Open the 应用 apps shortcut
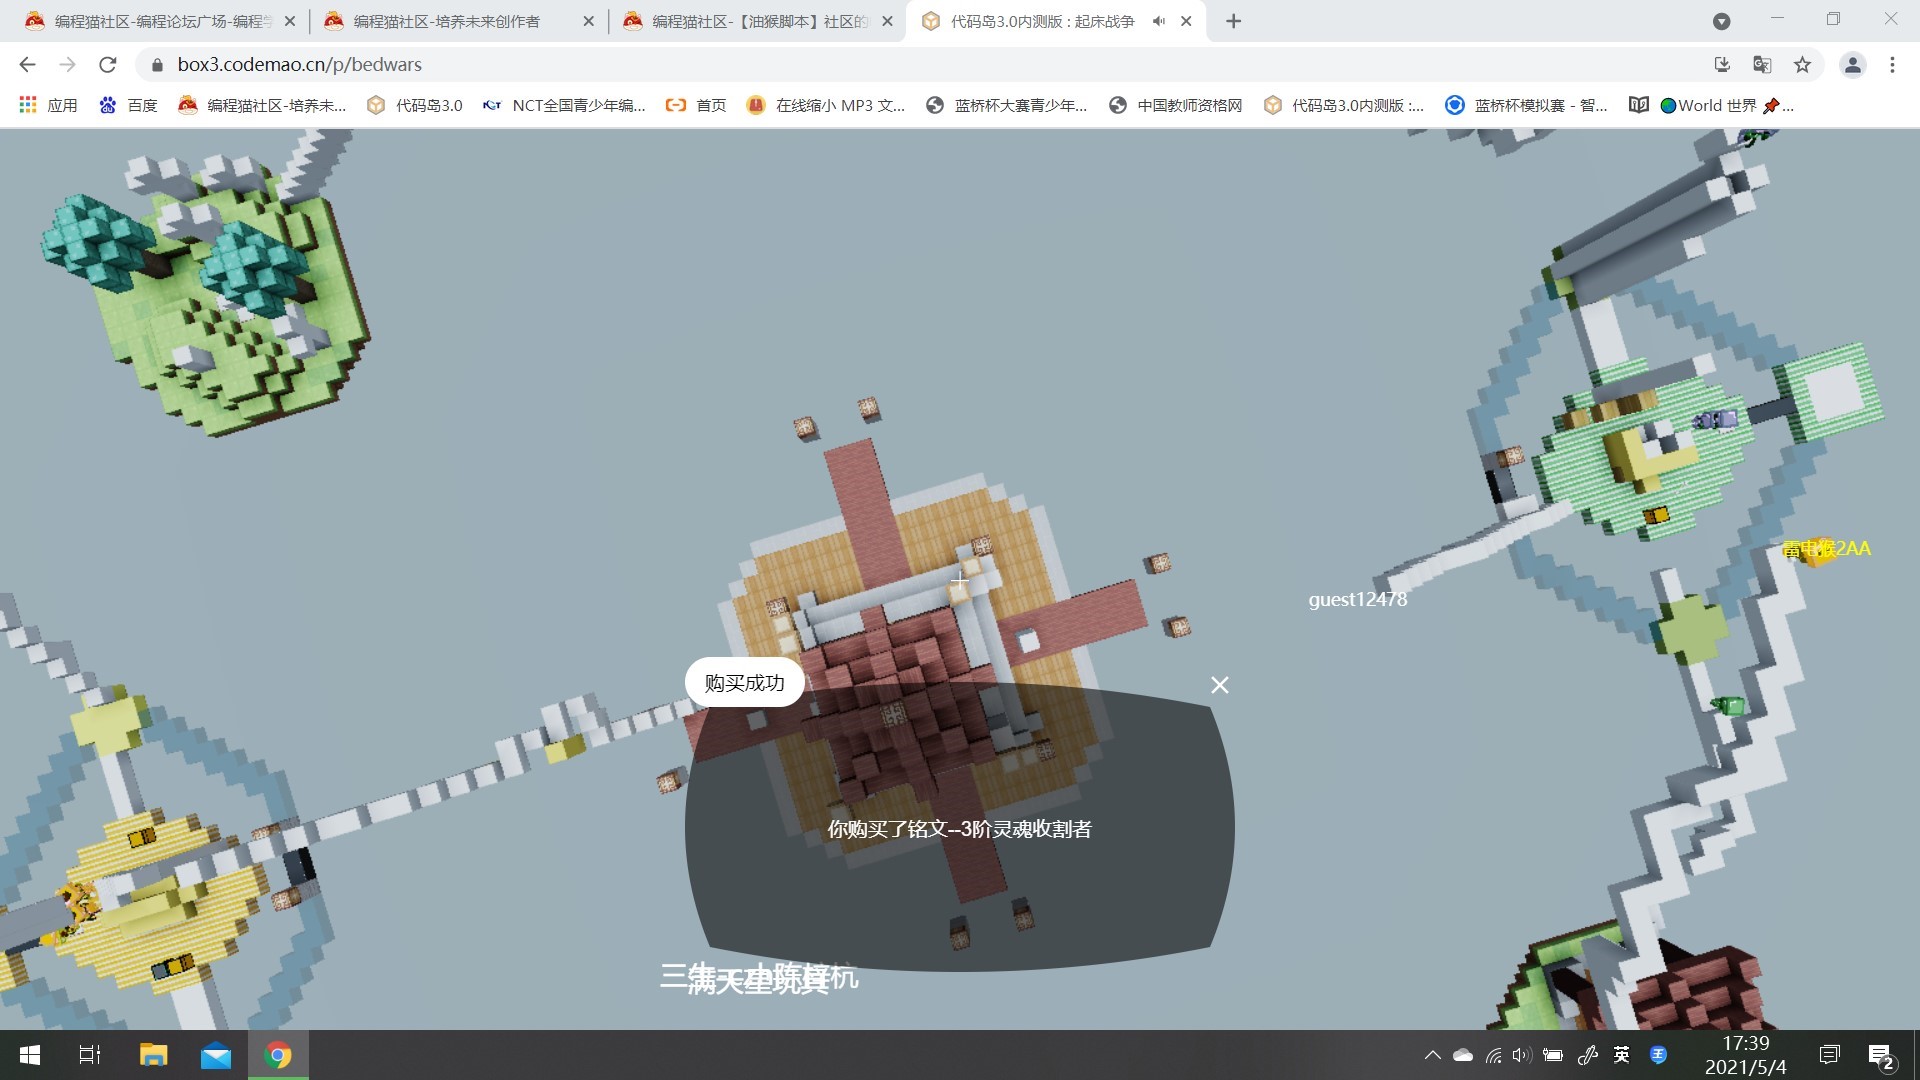 (48, 105)
